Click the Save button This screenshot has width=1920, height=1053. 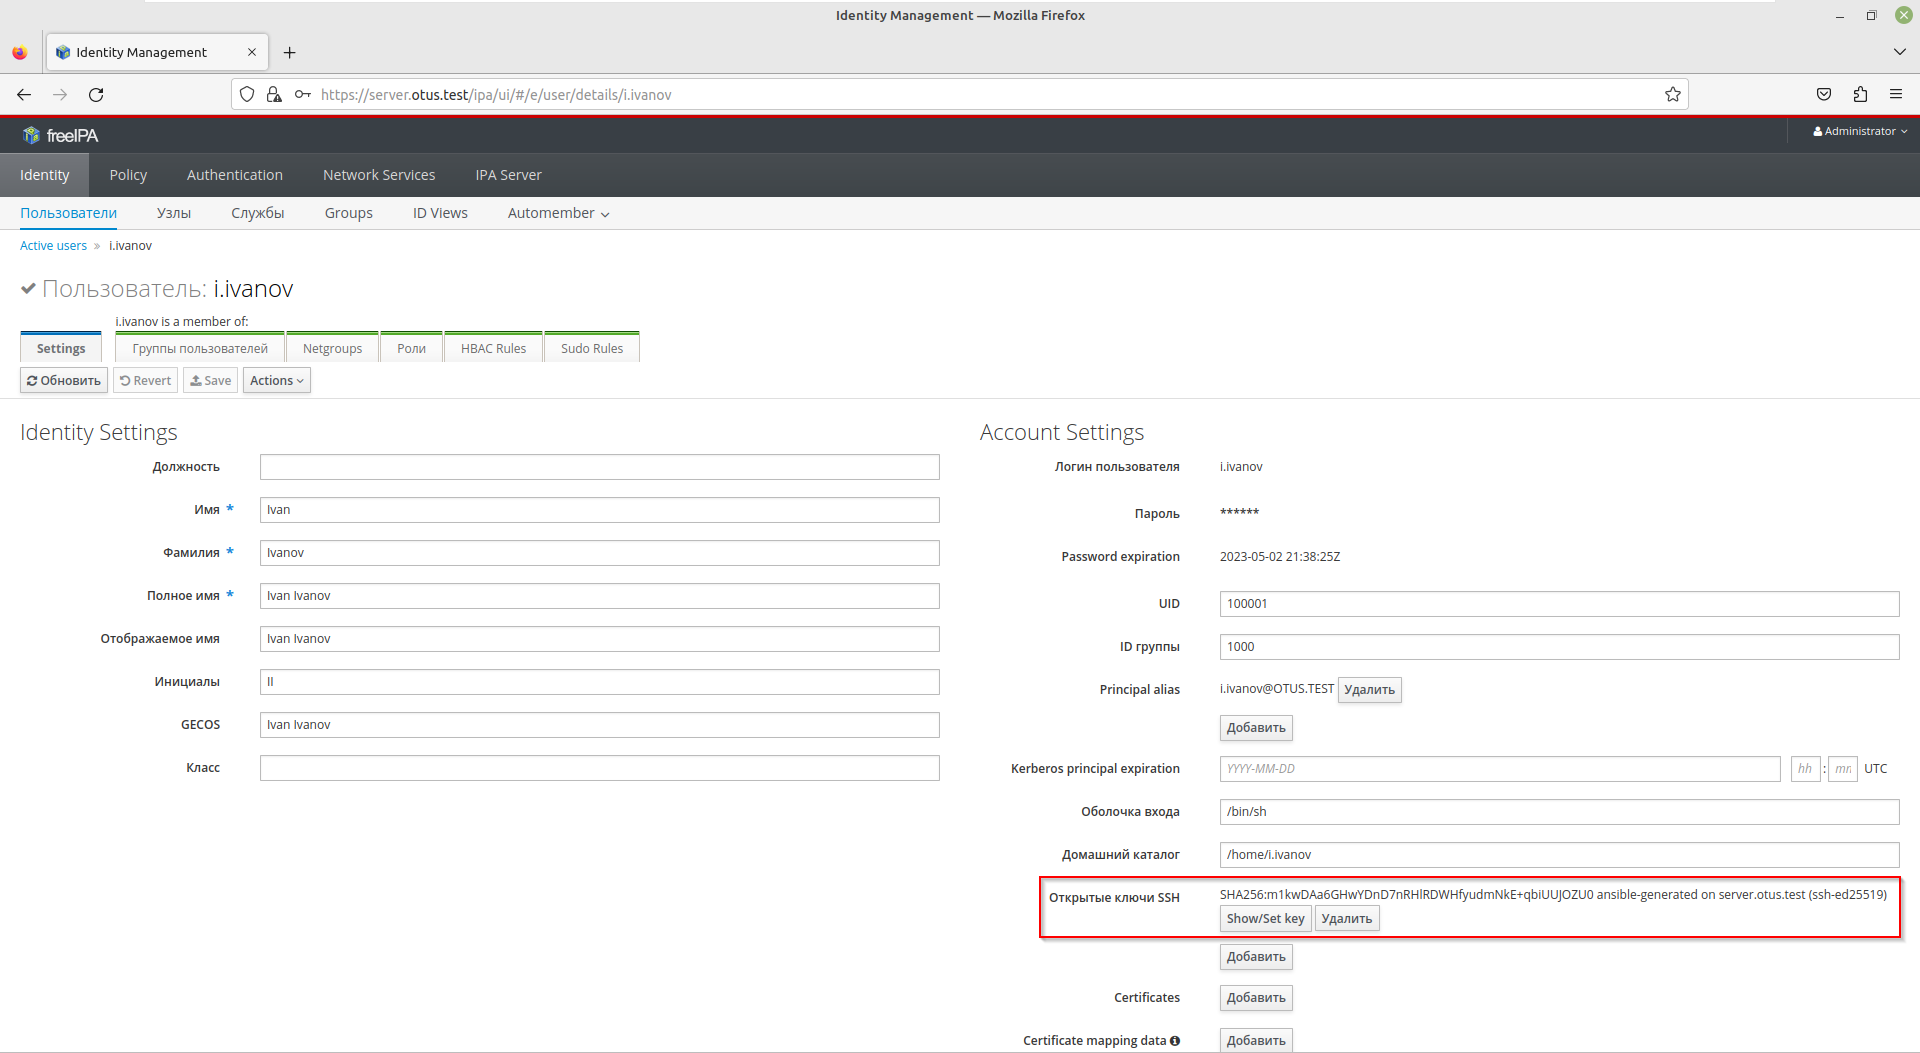click(210, 380)
